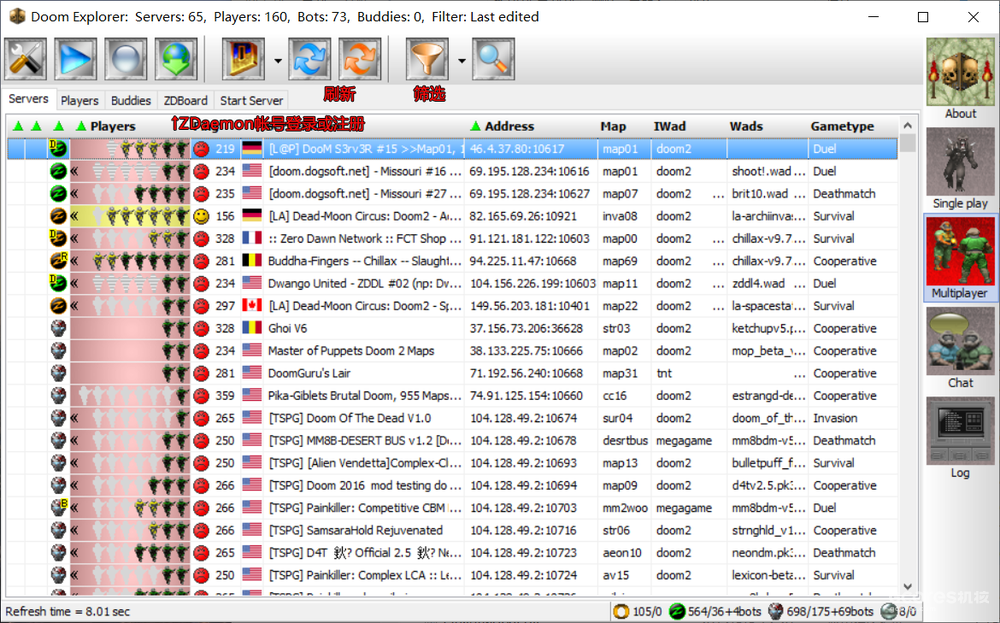Click the ZDaemon account login door icon

coord(243,59)
